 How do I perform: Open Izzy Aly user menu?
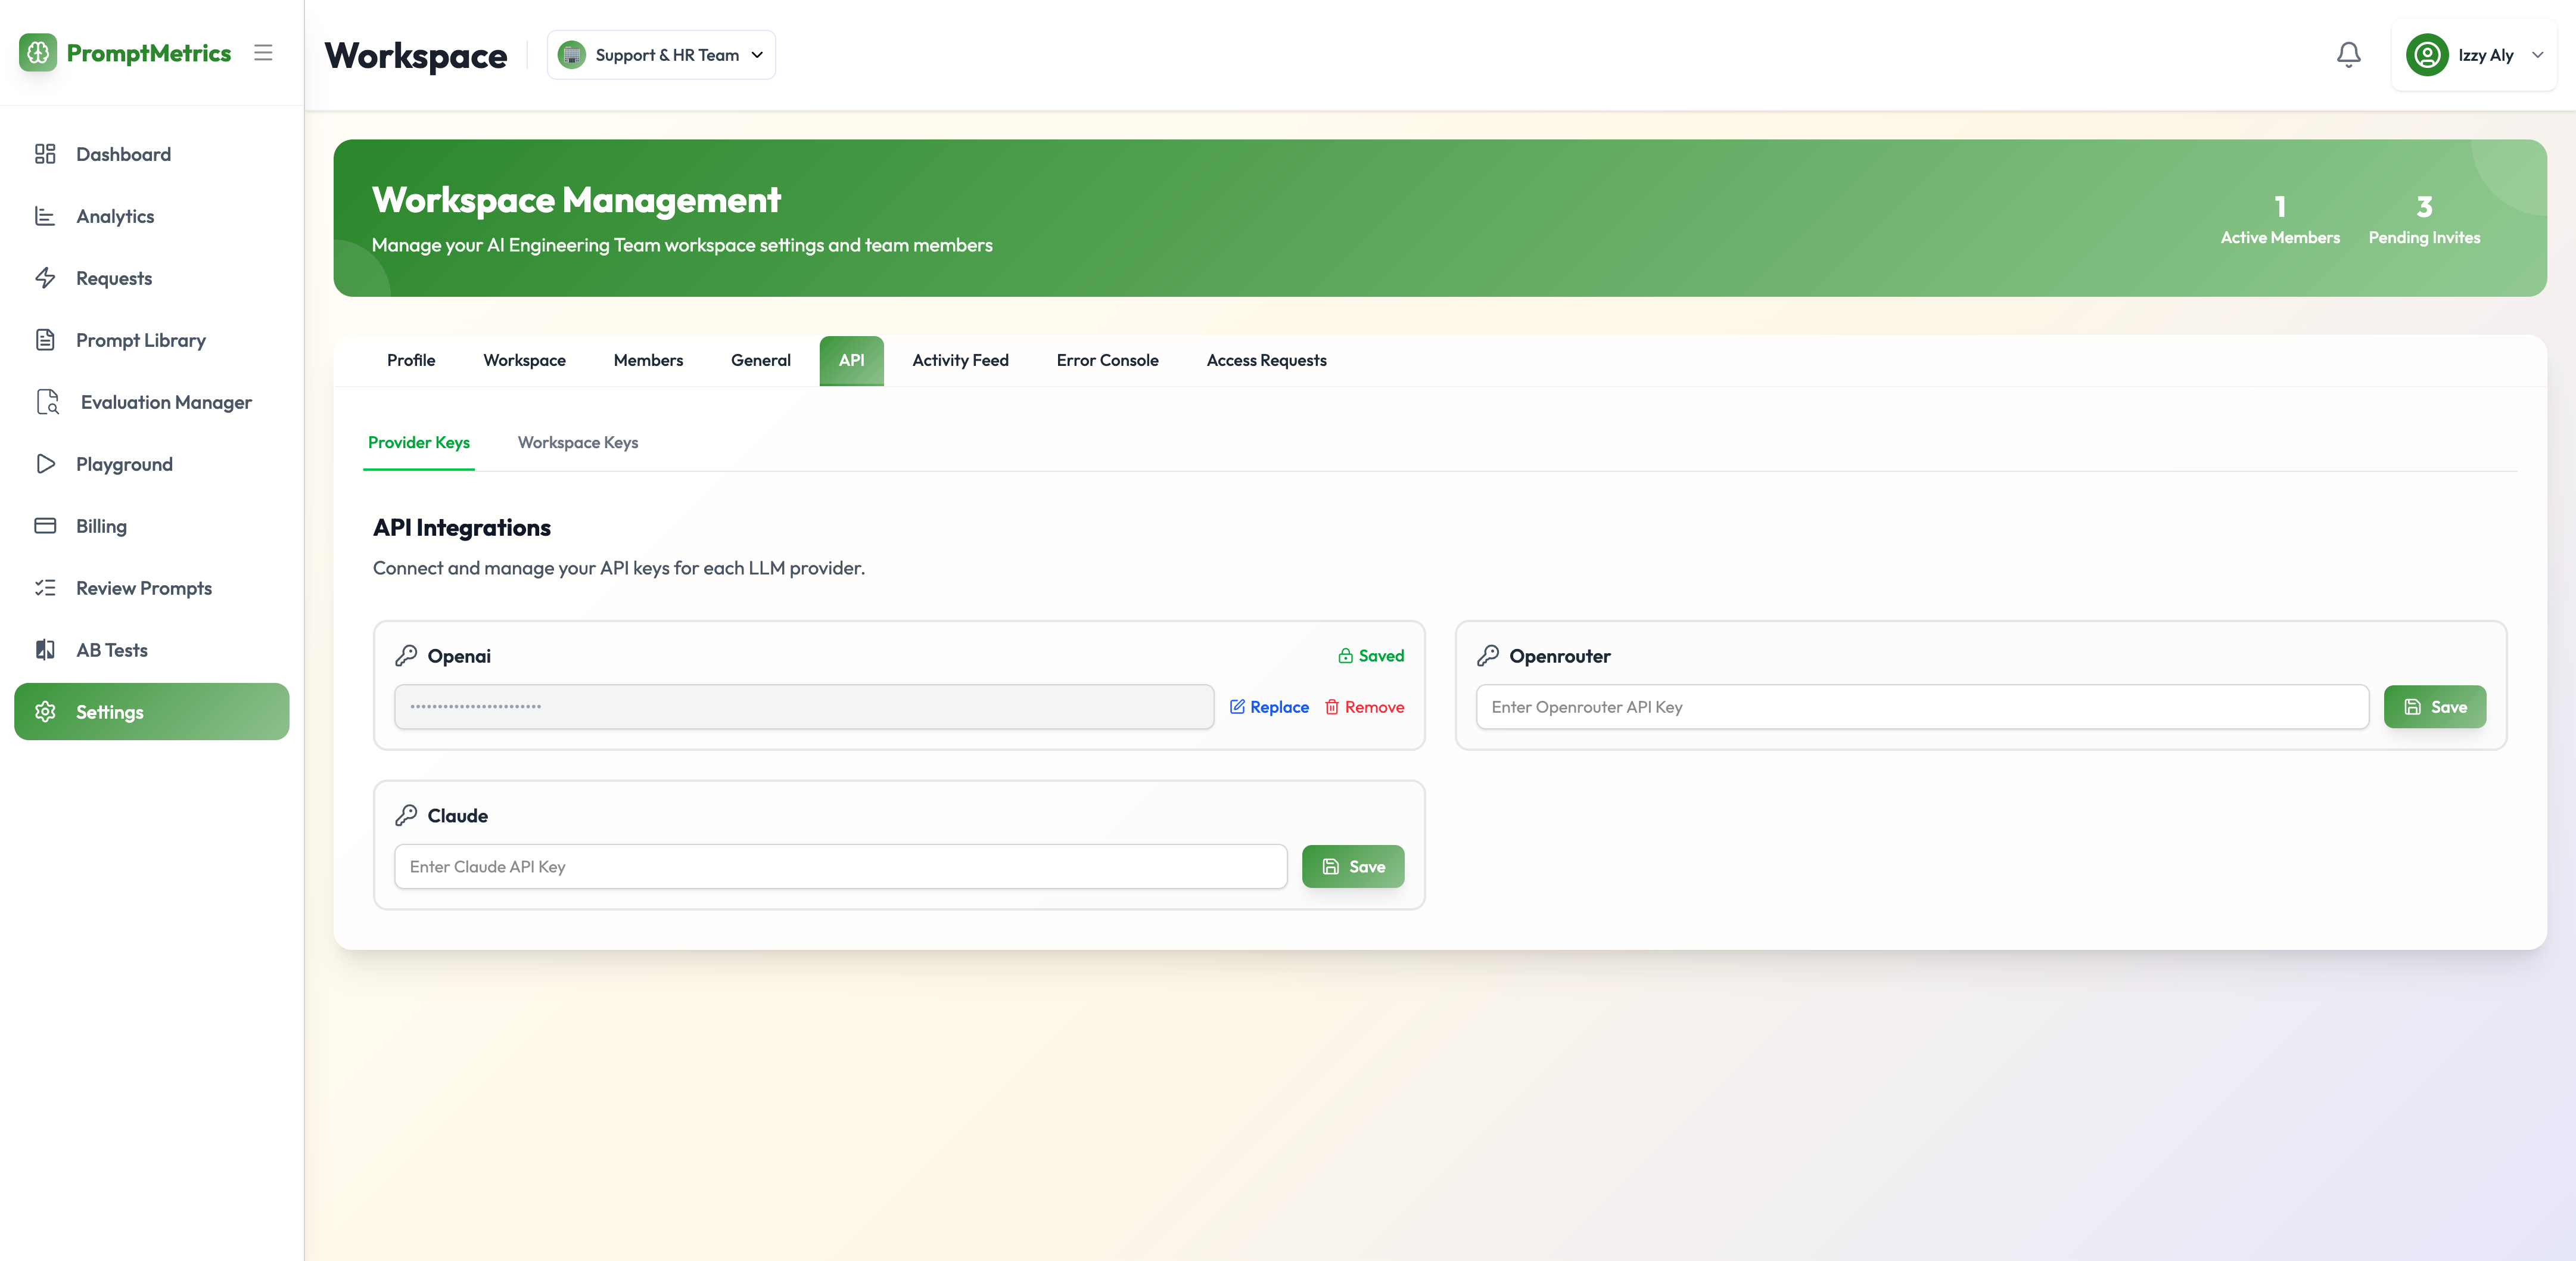click(2474, 55)
